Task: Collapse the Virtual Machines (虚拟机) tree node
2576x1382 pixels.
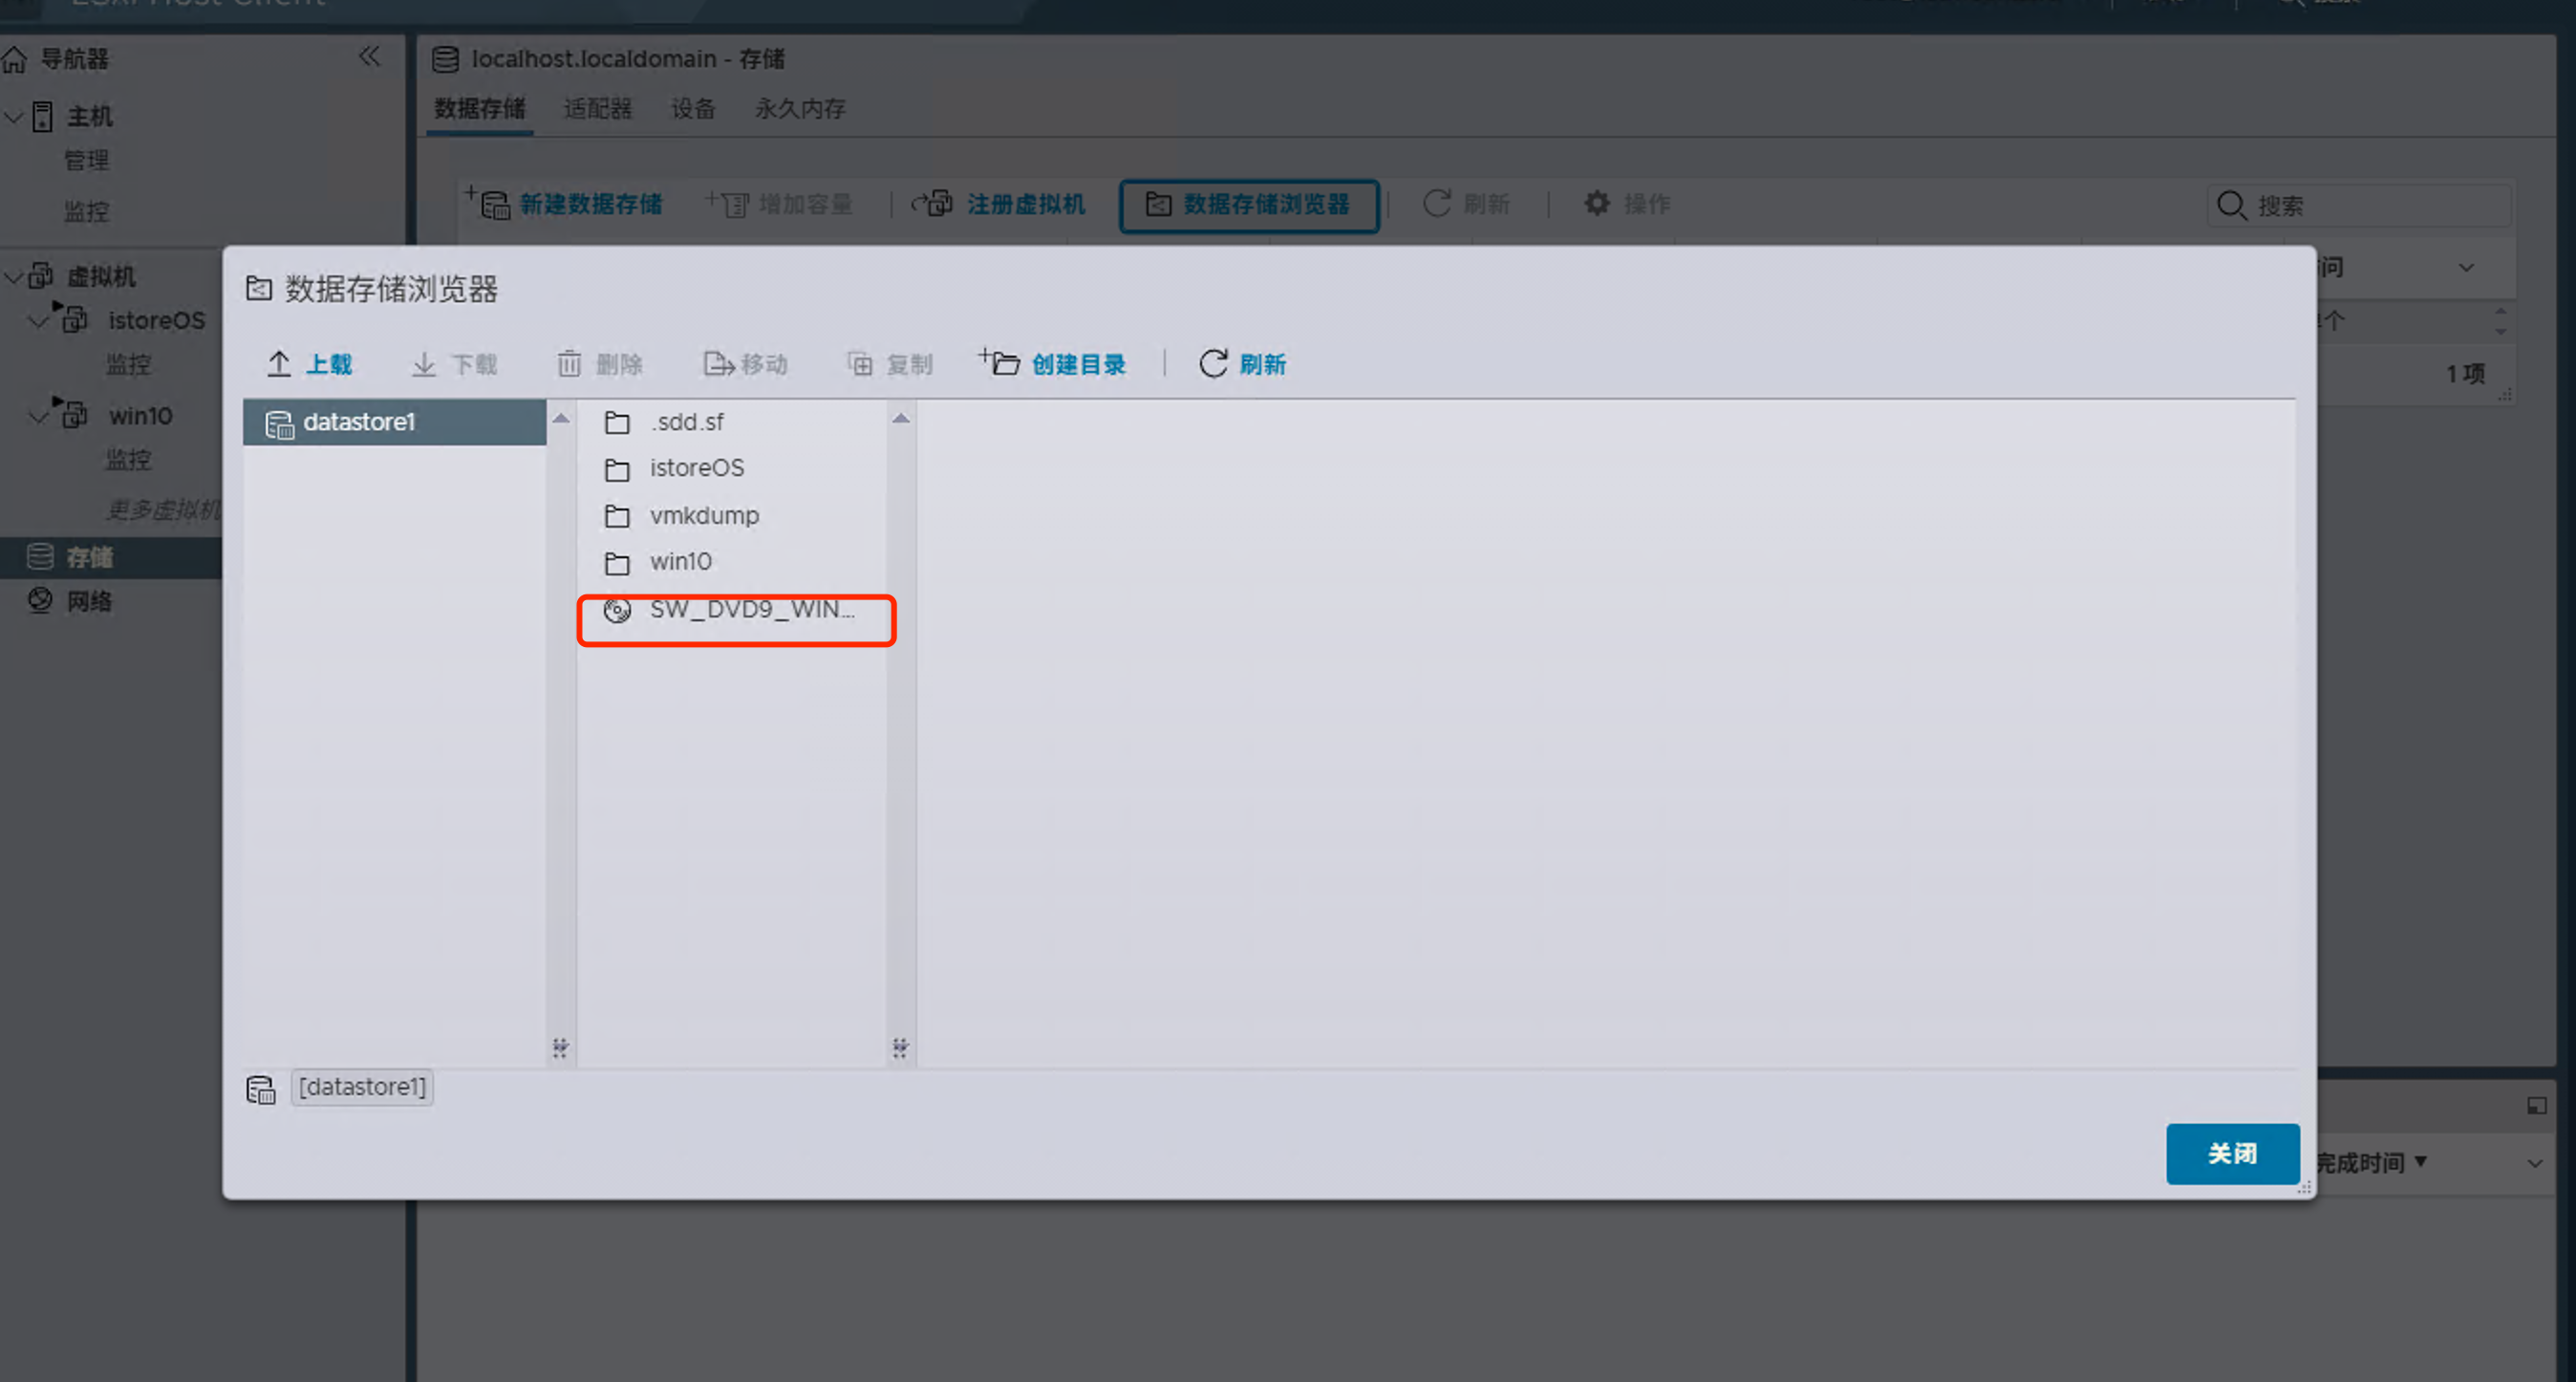Action: (14, 276)
